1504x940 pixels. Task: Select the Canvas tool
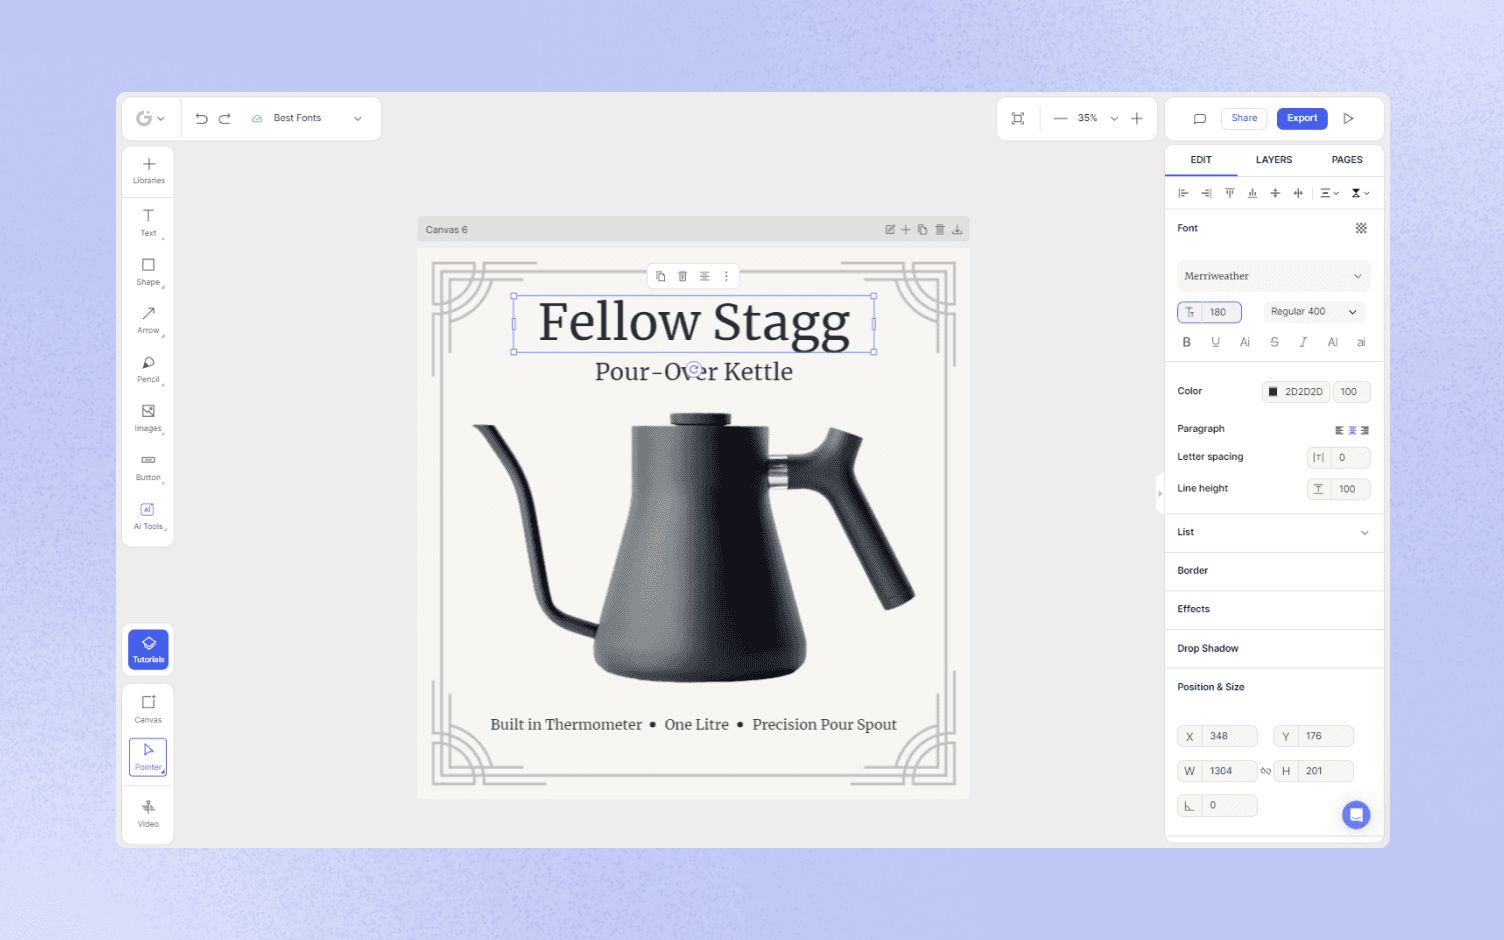(x=148, y=709)
